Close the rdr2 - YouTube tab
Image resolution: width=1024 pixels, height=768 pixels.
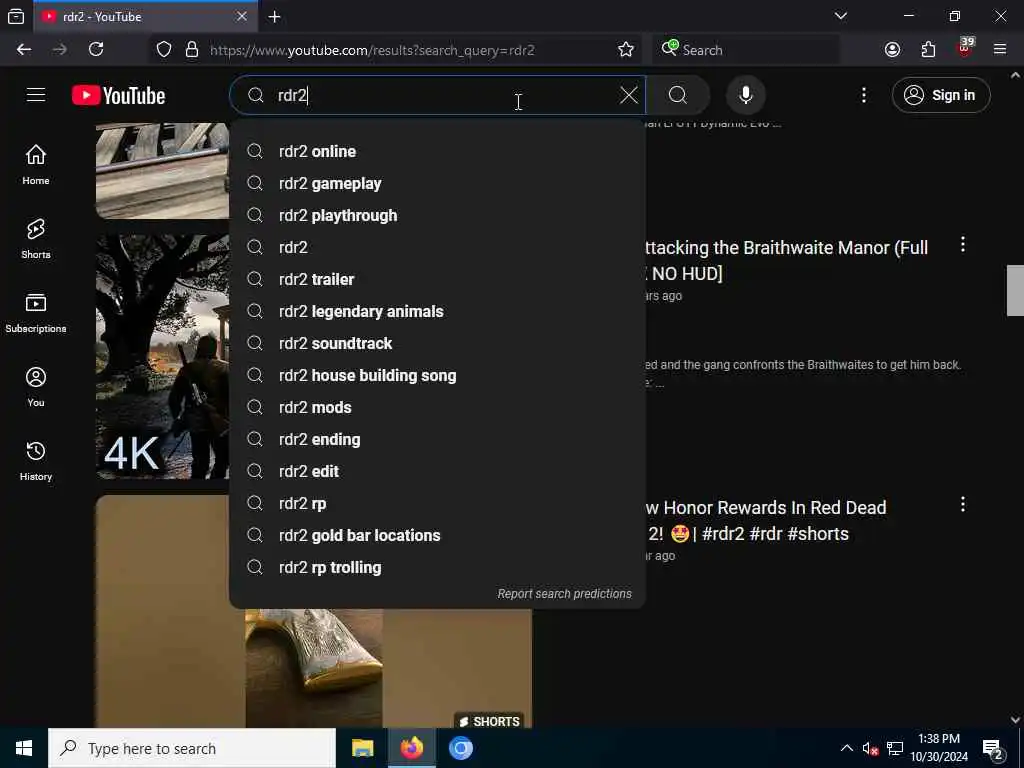(242, 16)
